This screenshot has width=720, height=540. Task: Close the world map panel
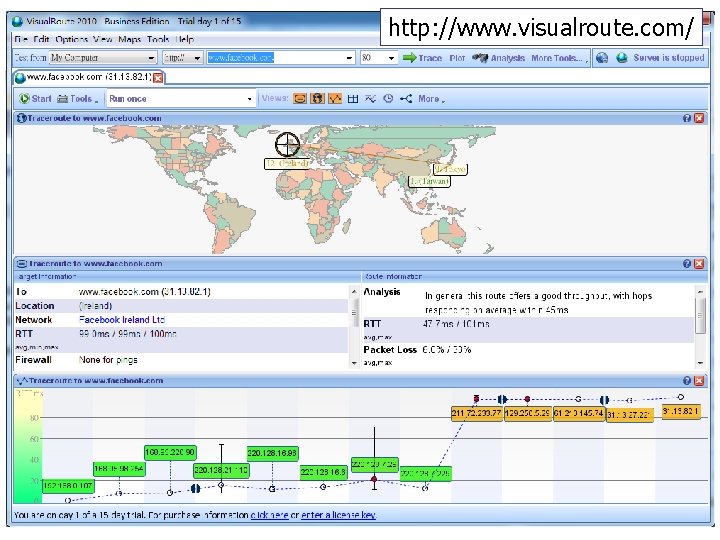coord(699,118)
